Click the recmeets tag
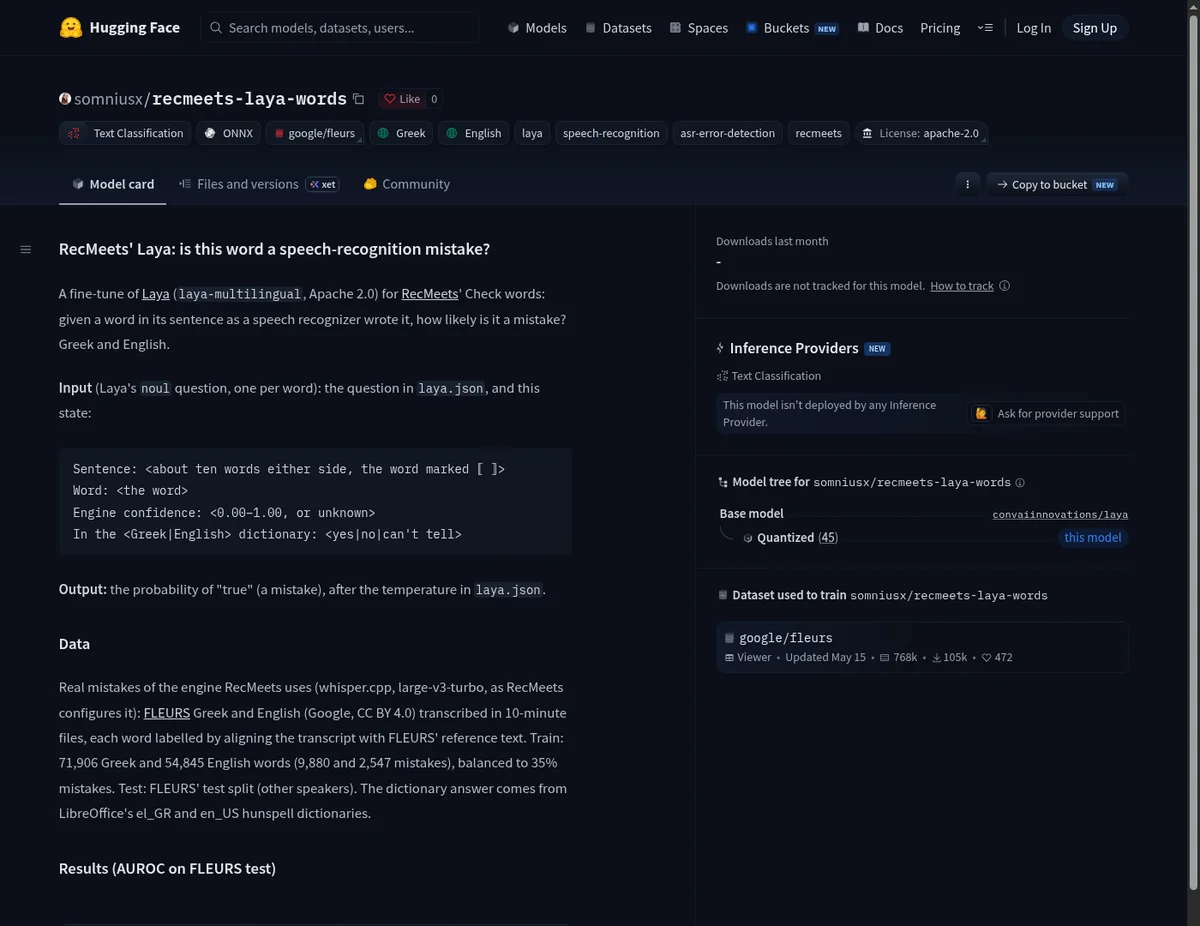1200x926 pixels. click(818, 133)
